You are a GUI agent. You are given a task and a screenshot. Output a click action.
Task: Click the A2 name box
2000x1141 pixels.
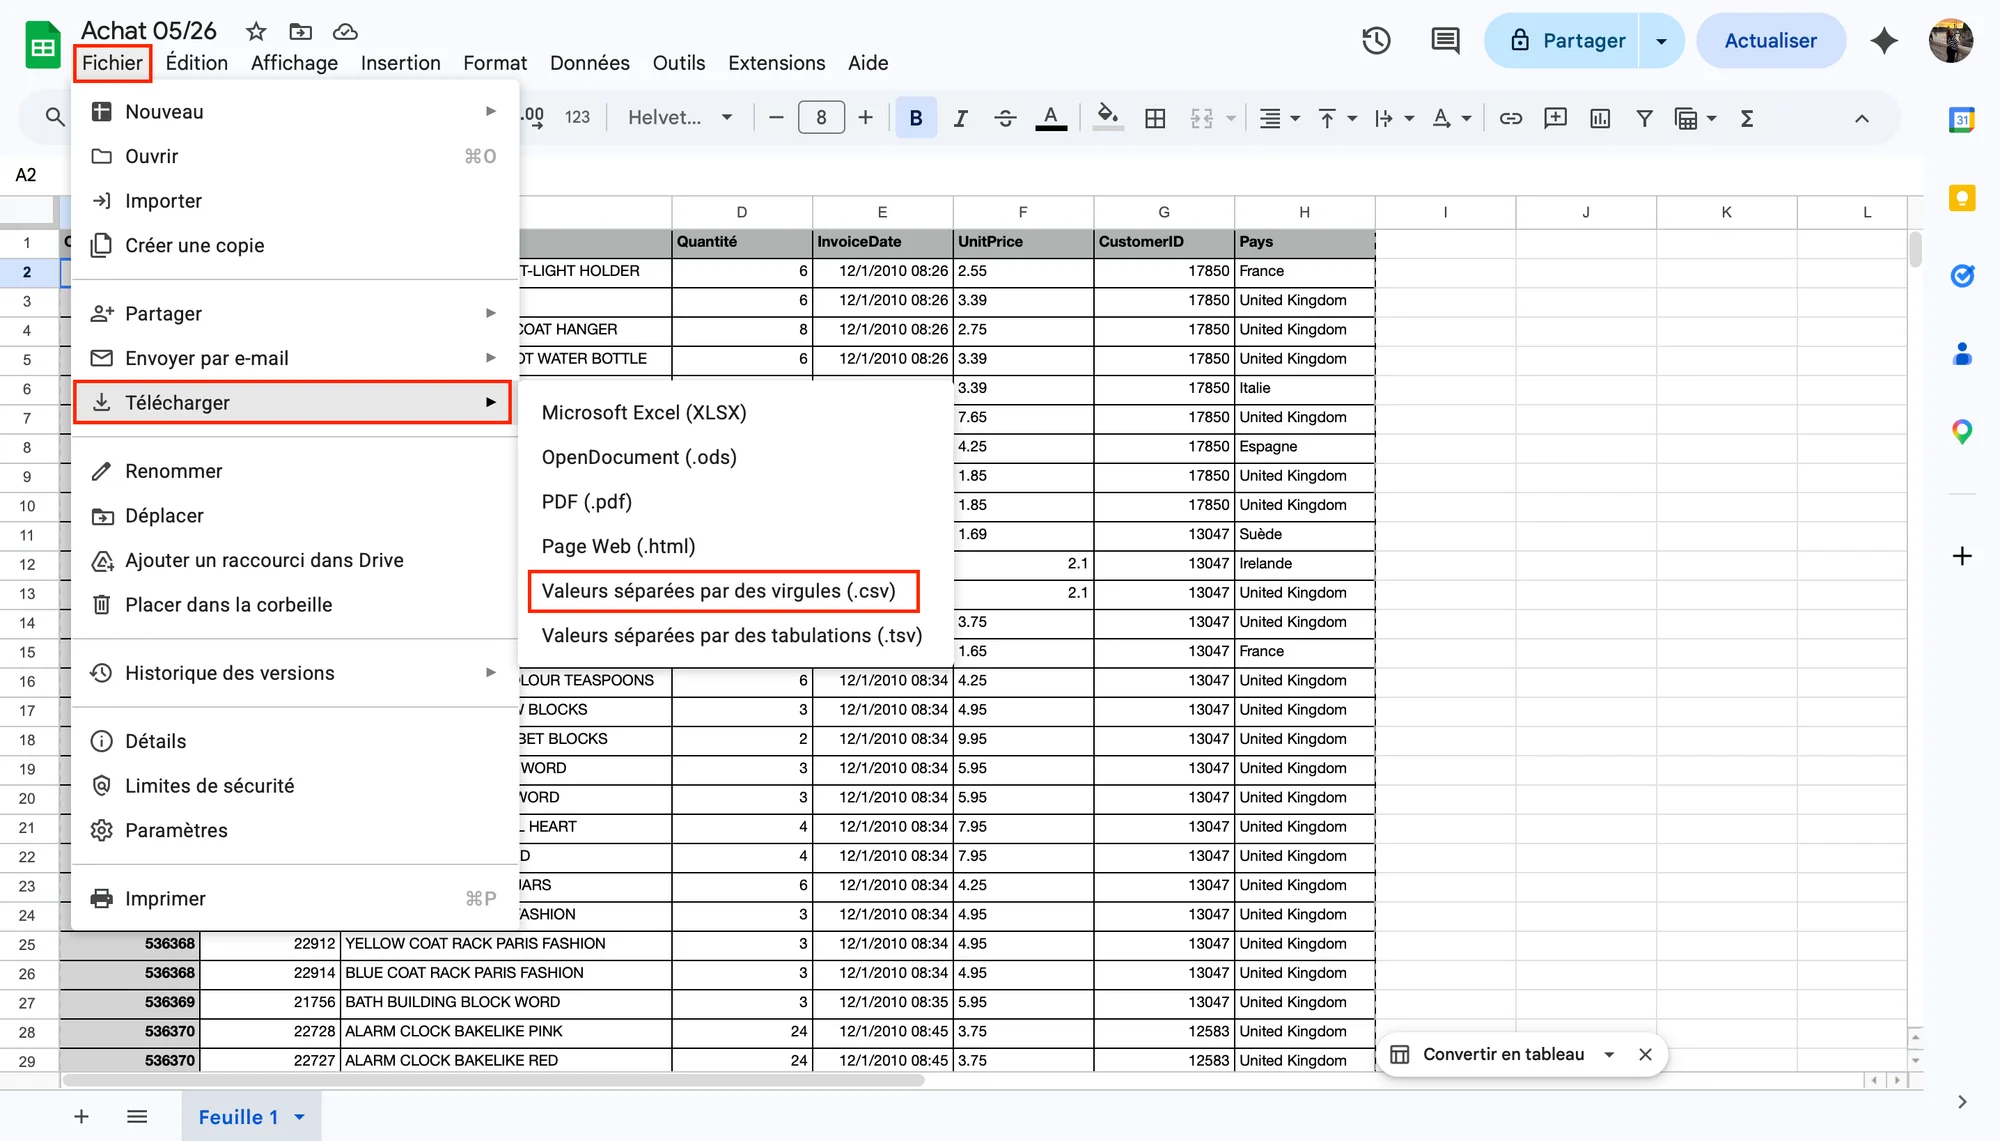click(26, 175)
